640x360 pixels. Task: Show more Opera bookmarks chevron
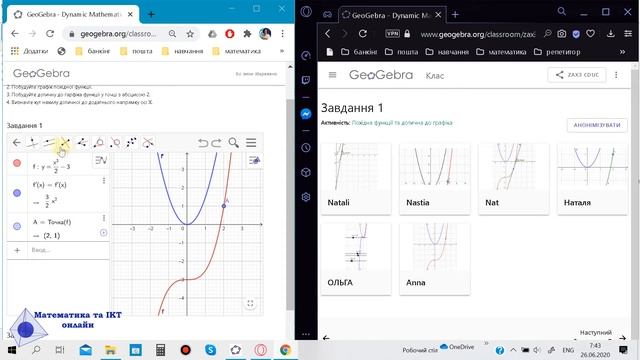[x=622, y=52]
